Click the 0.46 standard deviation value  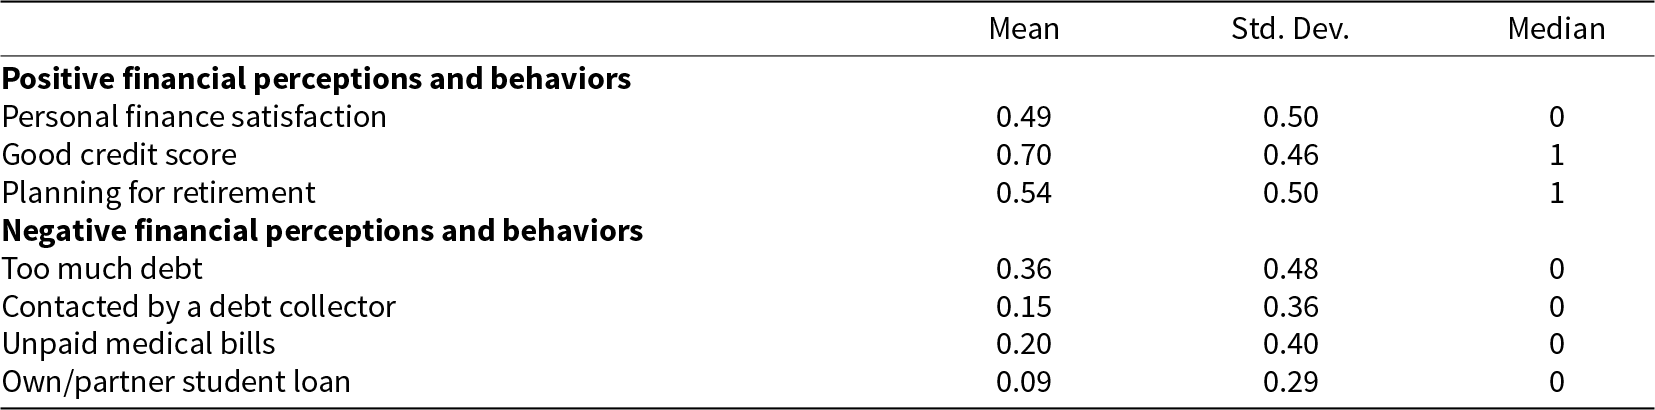[x=1290, y=155]
